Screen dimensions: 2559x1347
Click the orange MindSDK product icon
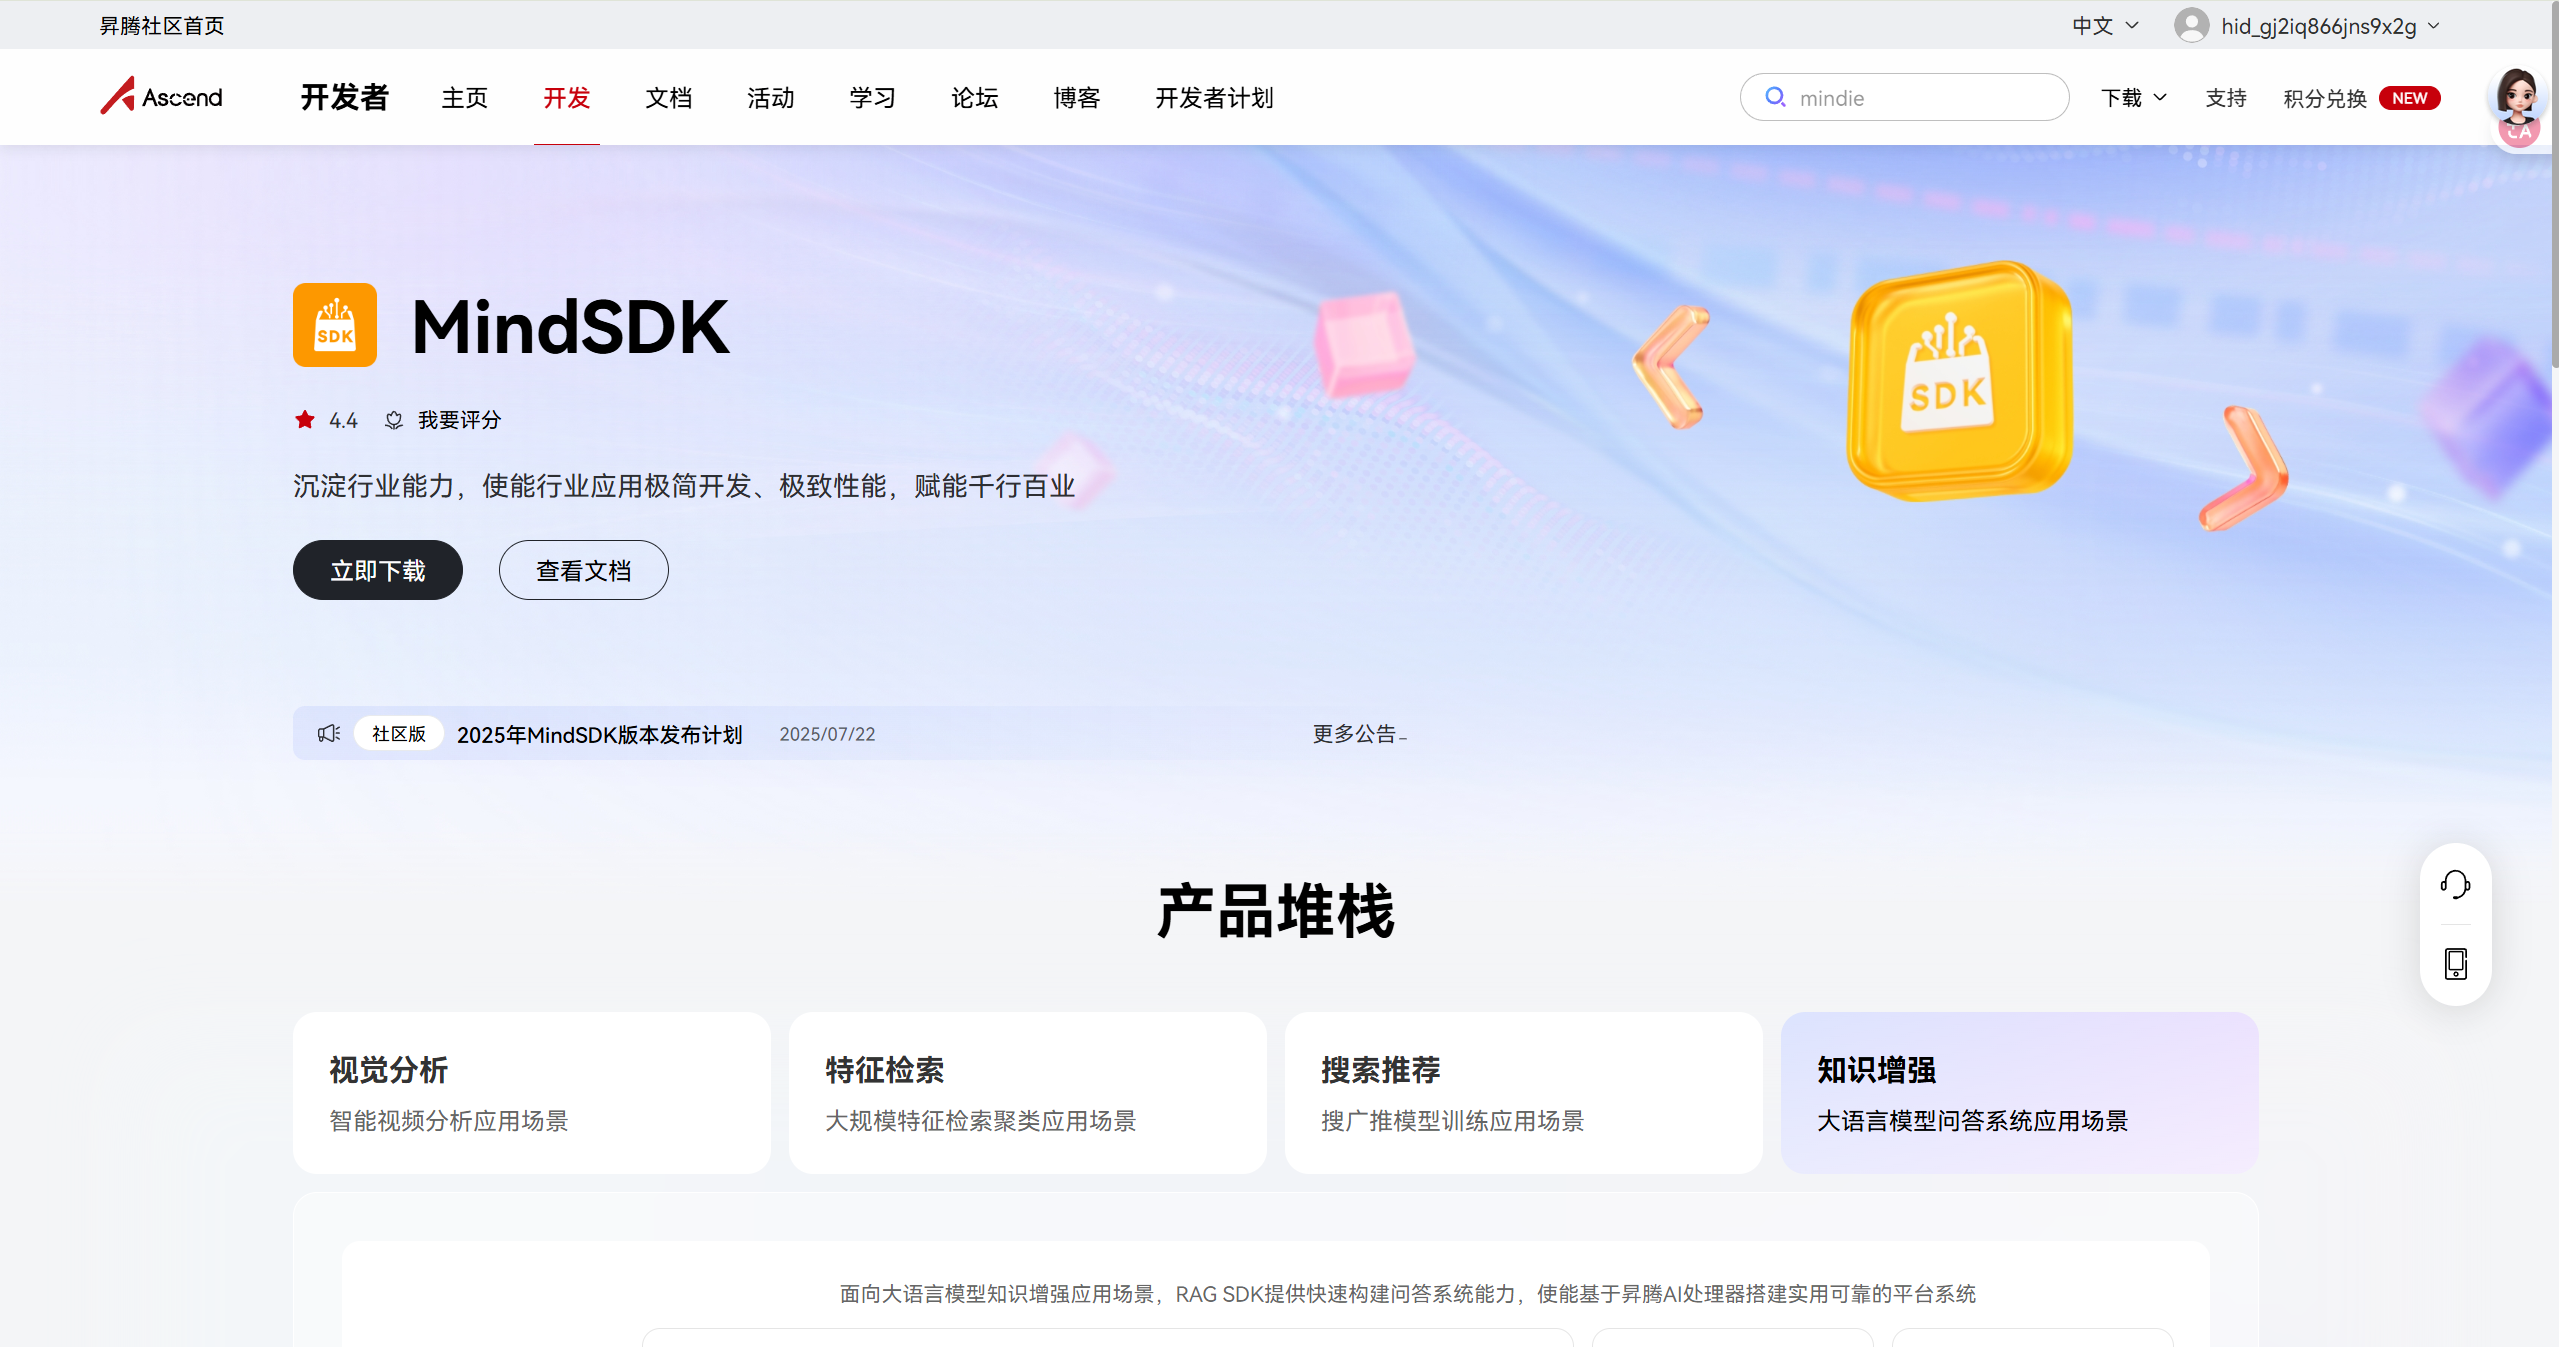coord(335,325)
